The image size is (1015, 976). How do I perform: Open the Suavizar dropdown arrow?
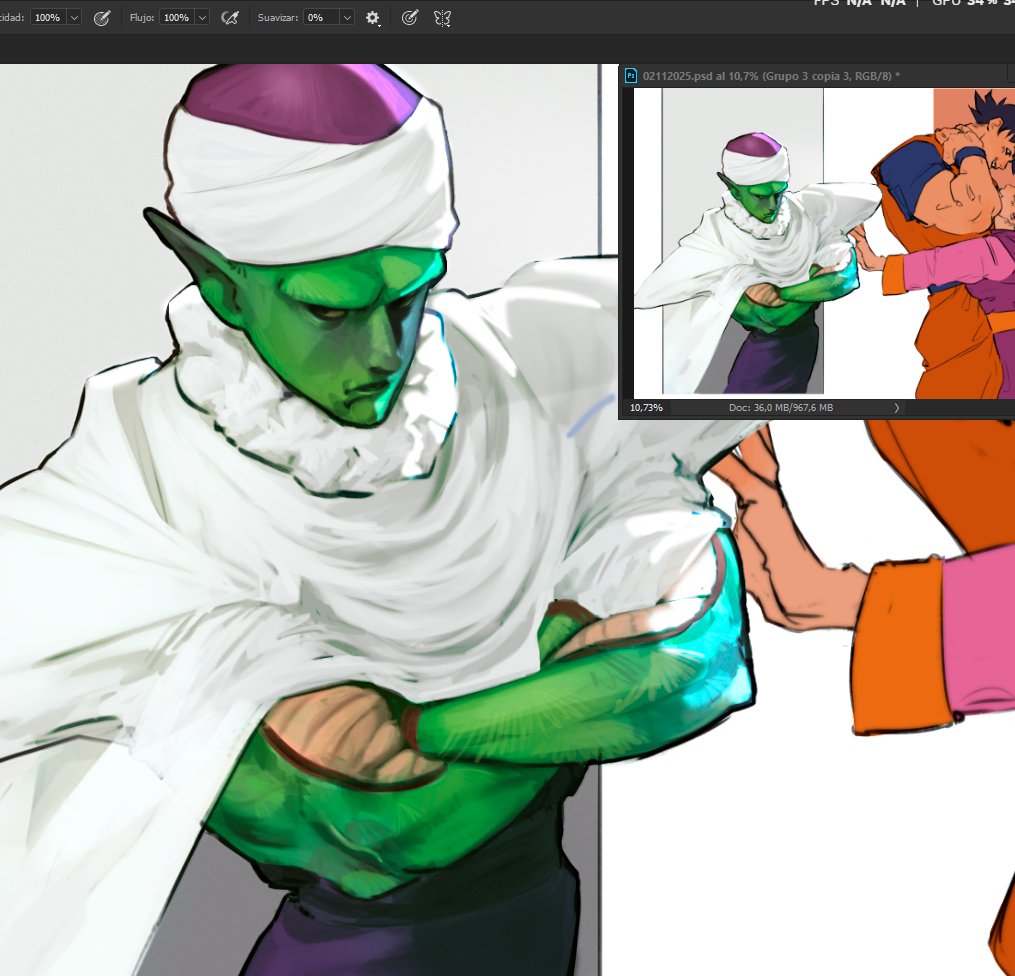[x=347, y=18]
